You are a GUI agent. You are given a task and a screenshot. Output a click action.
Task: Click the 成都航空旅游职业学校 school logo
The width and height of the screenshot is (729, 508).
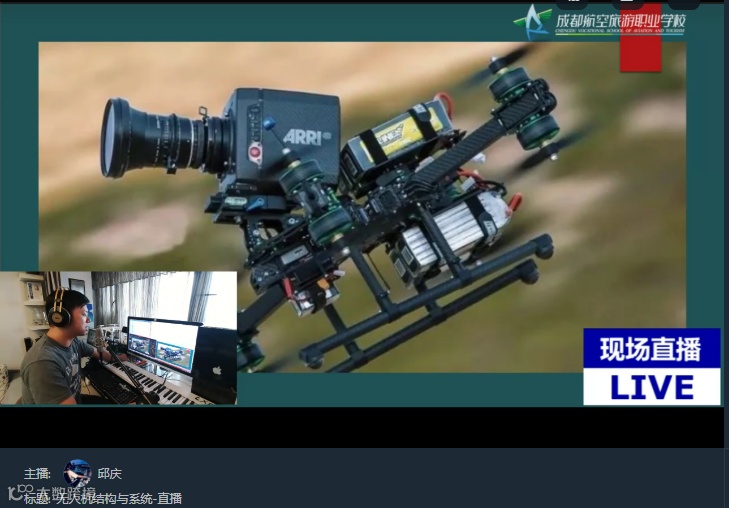600,22
